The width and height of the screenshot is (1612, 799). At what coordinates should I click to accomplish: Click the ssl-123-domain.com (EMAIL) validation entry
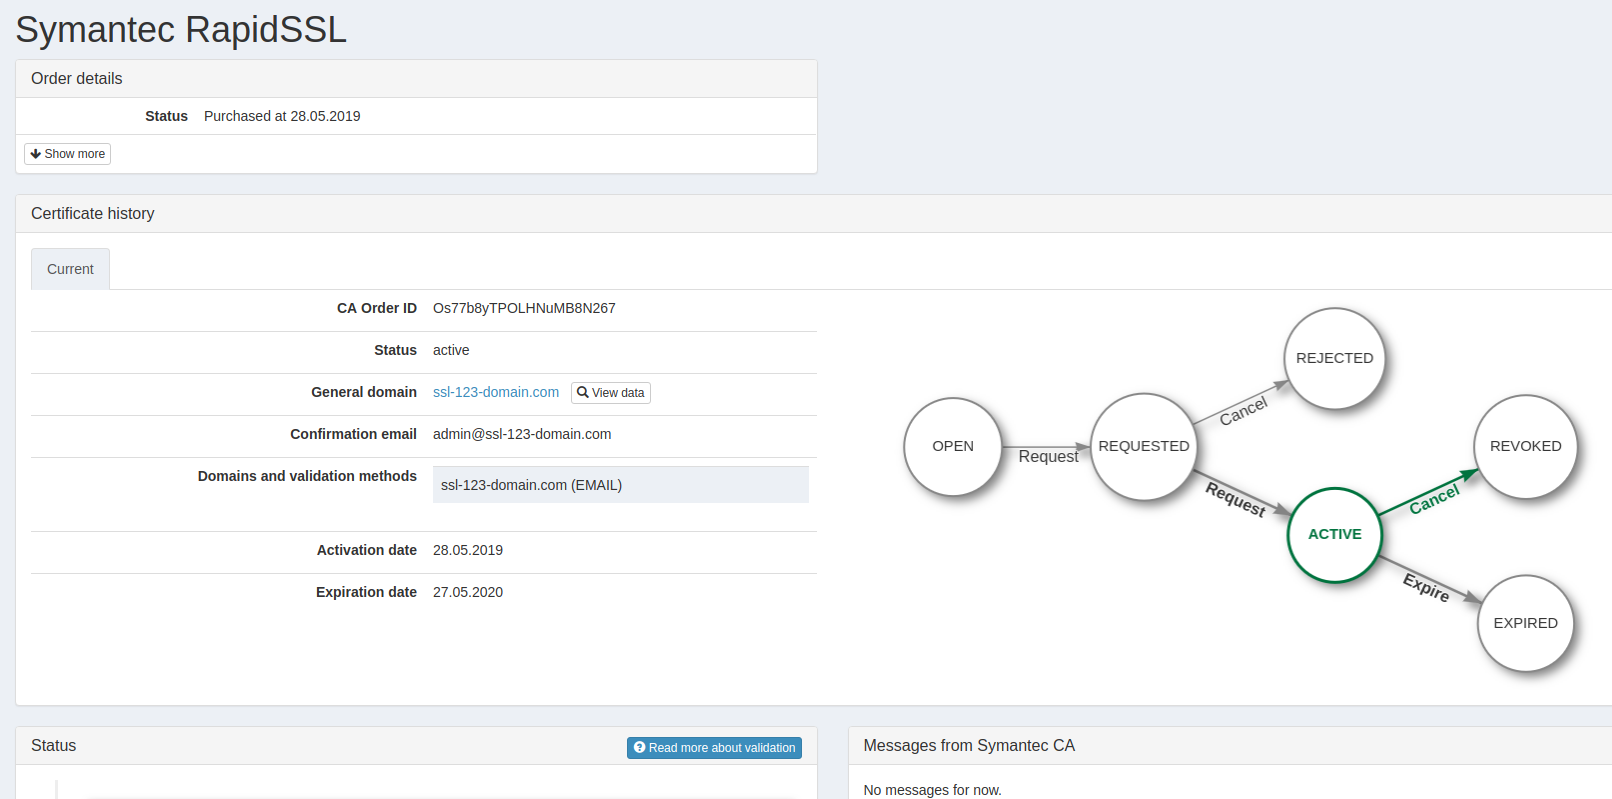click(621, 485)
